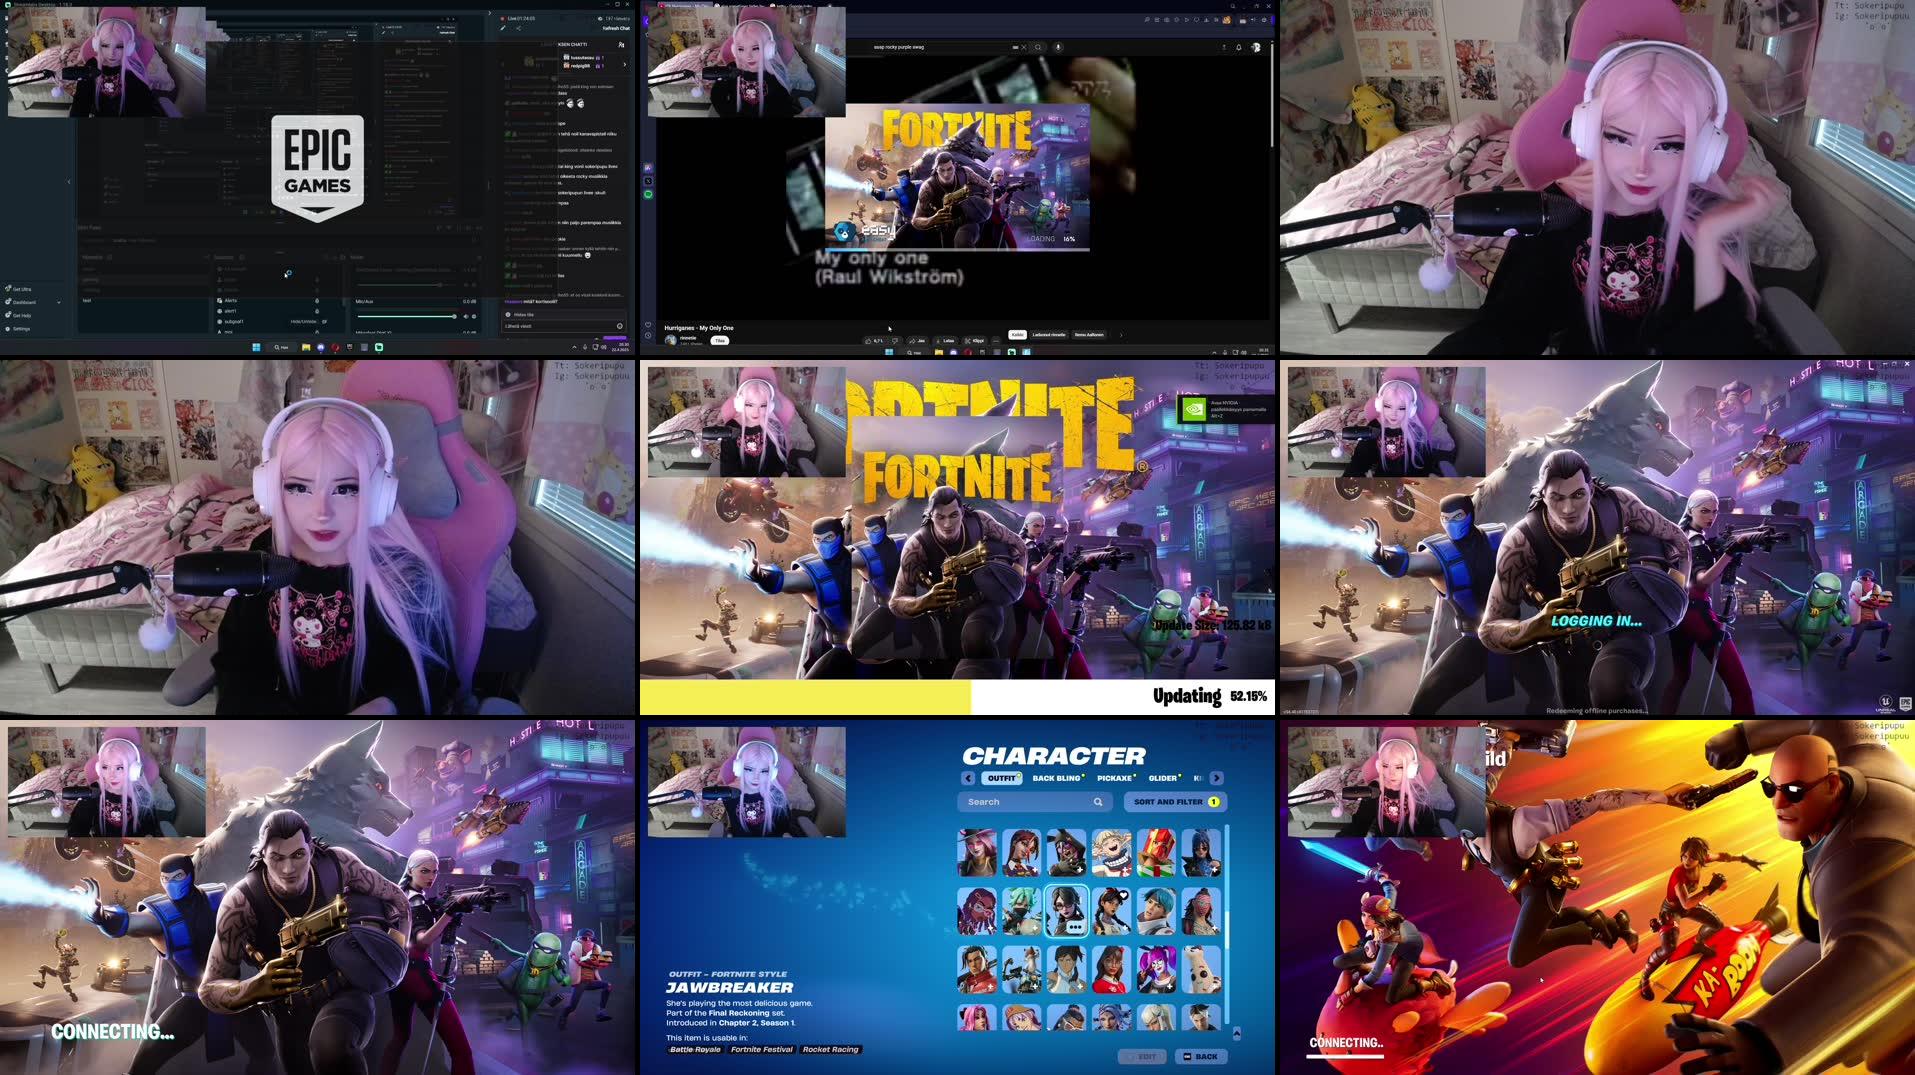Show more YouTube filter chips with arrow
Viewport: 1915px width, 1075px height.
pos(1121,335)
